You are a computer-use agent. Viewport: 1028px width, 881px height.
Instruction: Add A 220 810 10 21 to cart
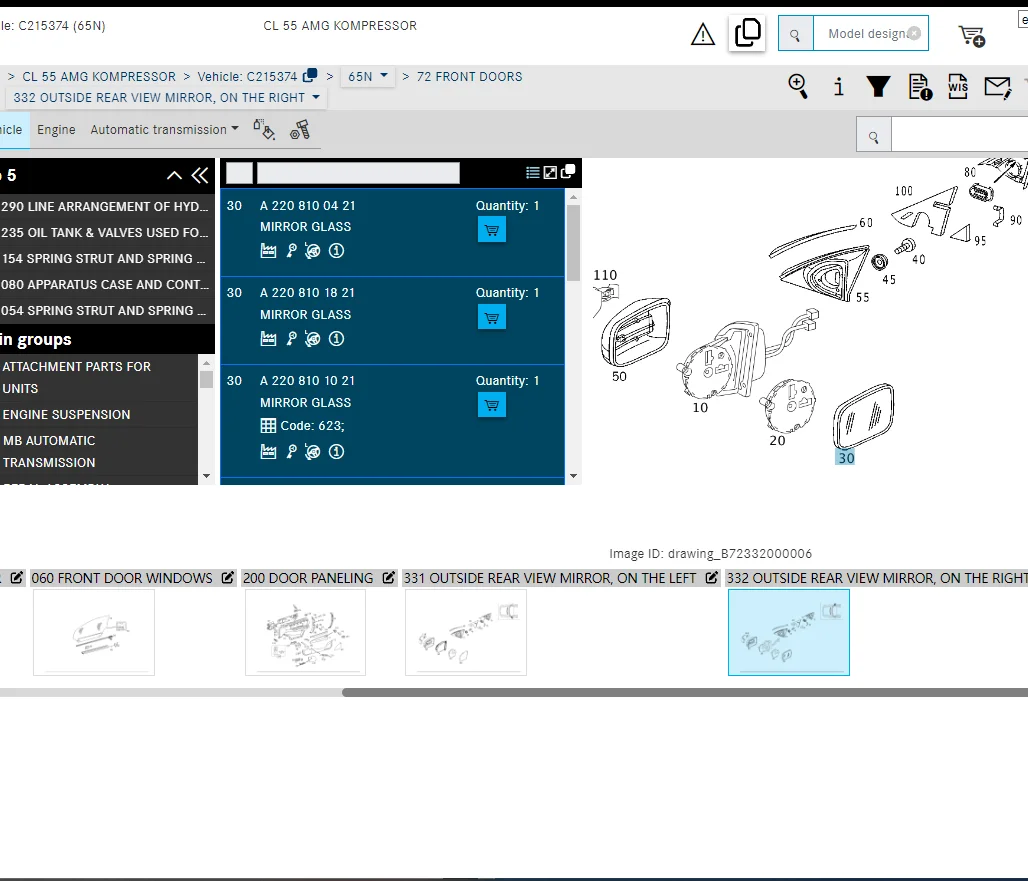coord(492,405)
